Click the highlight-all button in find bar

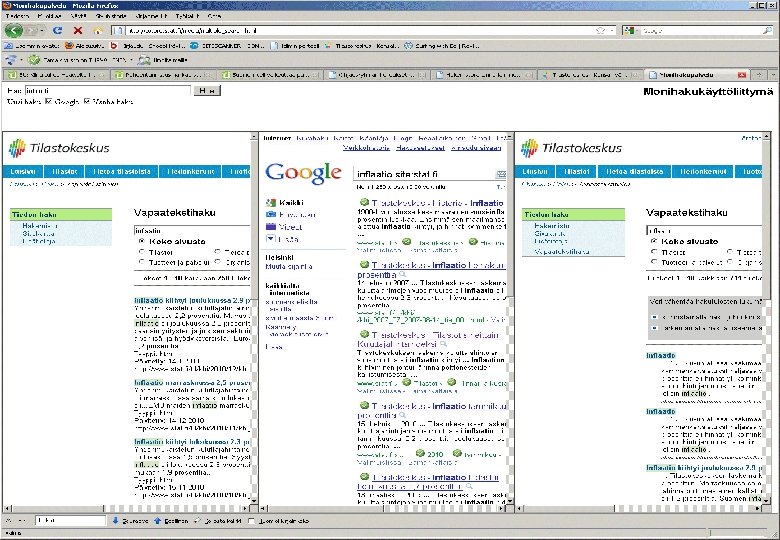tap(218, 521)
